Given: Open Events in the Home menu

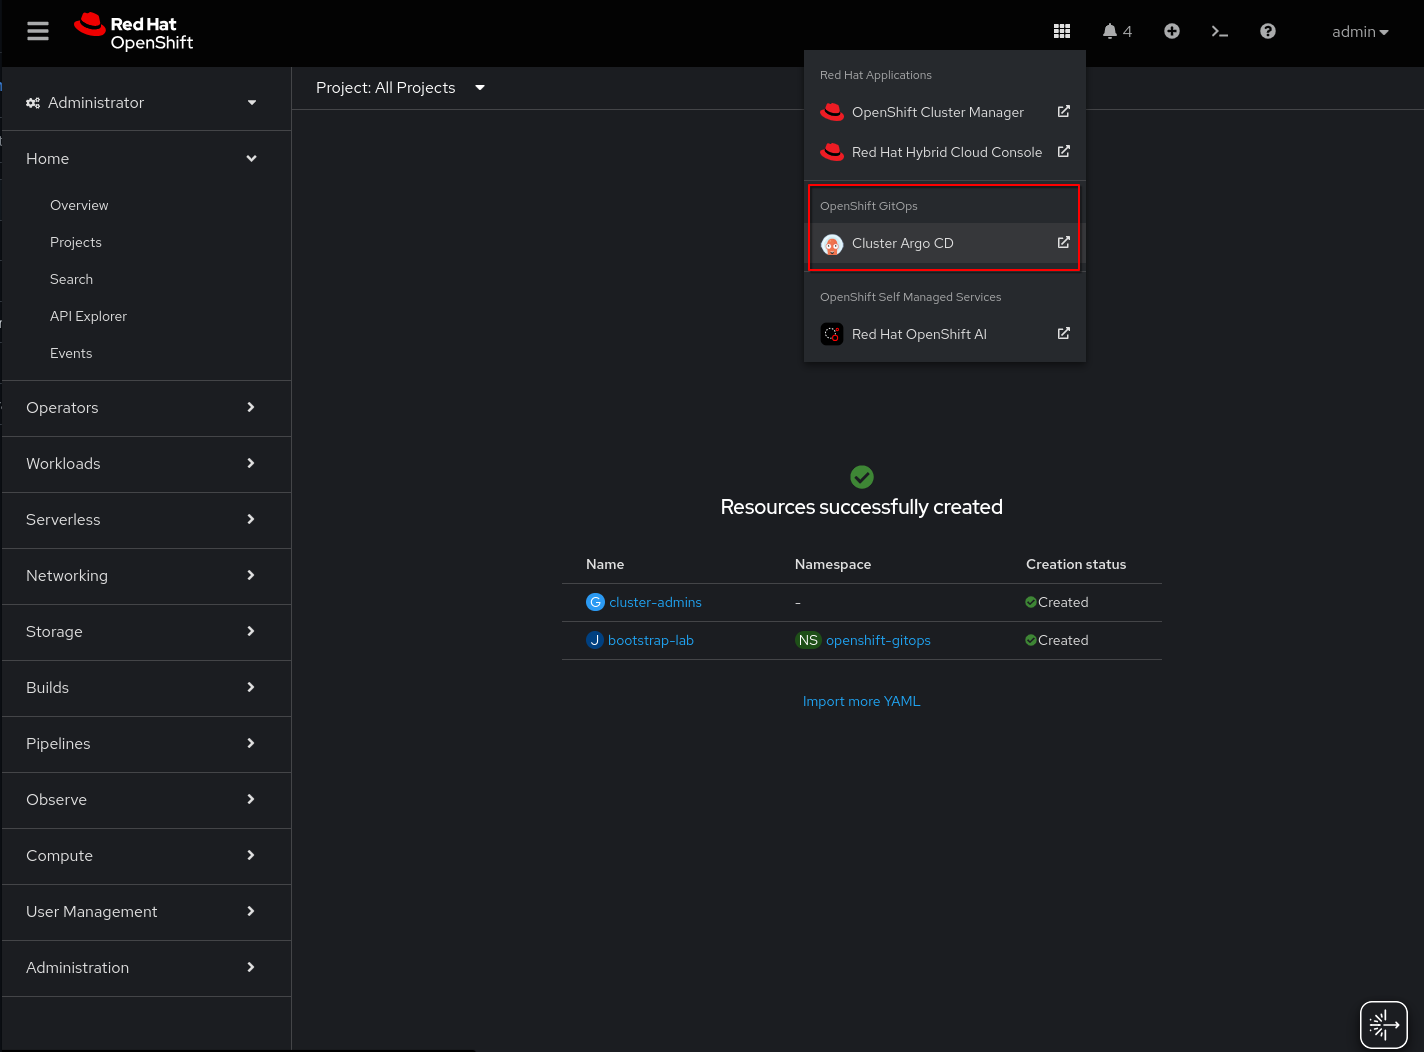Looking at the screenshot, I should 71,353.
